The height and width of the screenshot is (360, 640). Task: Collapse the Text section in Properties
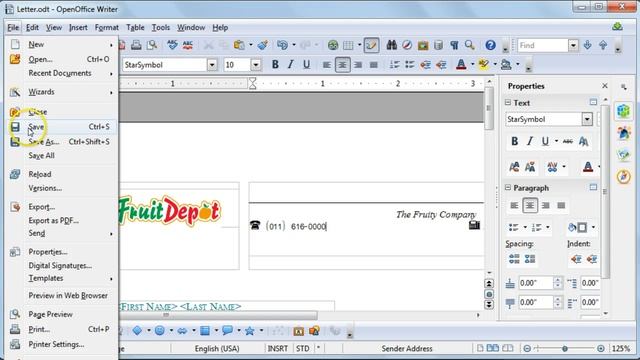[x=508, y=102]
